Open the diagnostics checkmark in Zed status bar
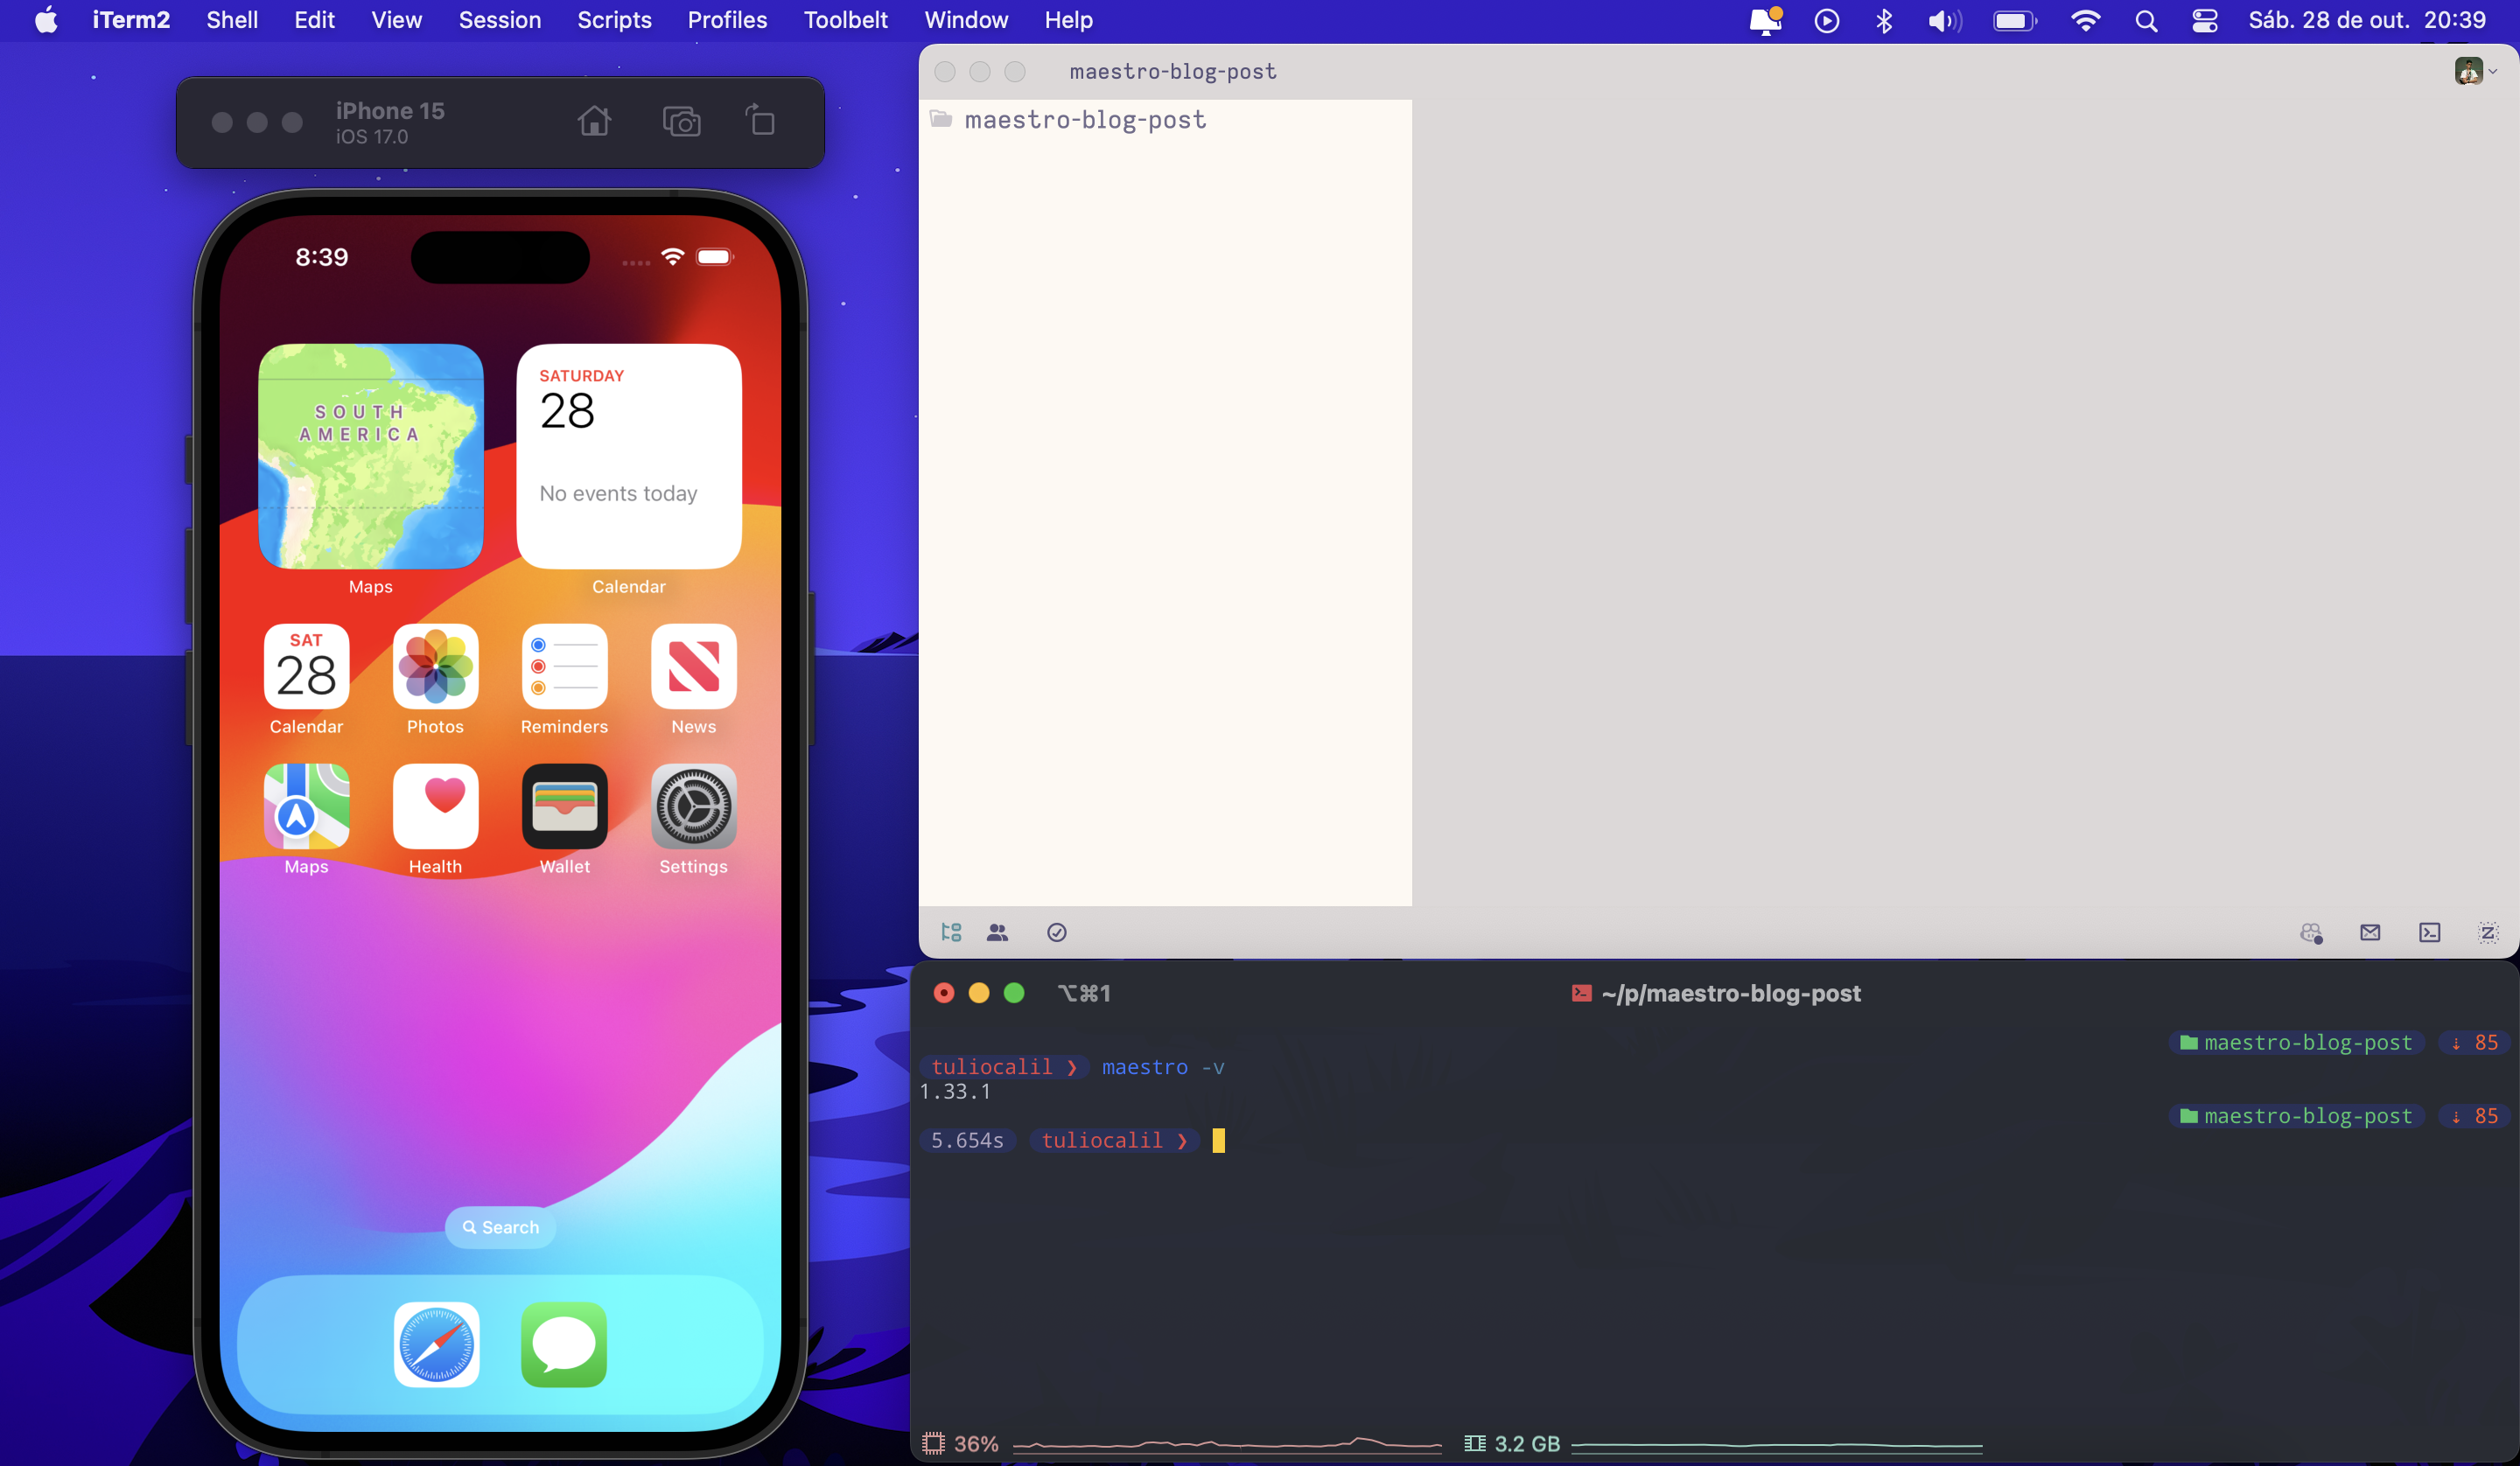 (x=1056, y=932)
